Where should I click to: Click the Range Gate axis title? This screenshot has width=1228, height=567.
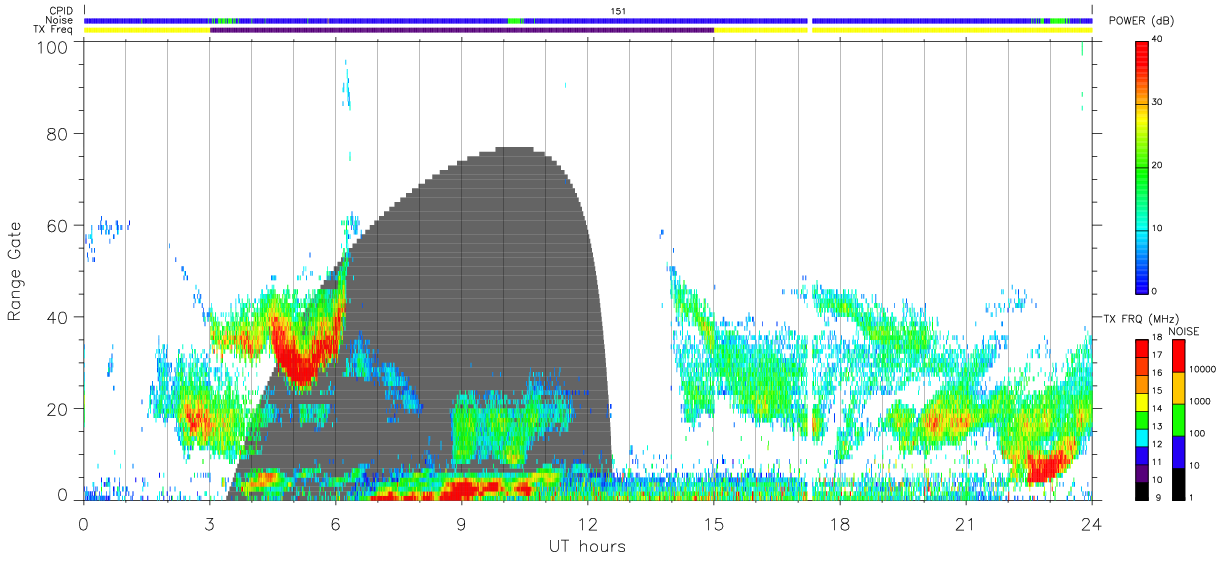point(15,272)
